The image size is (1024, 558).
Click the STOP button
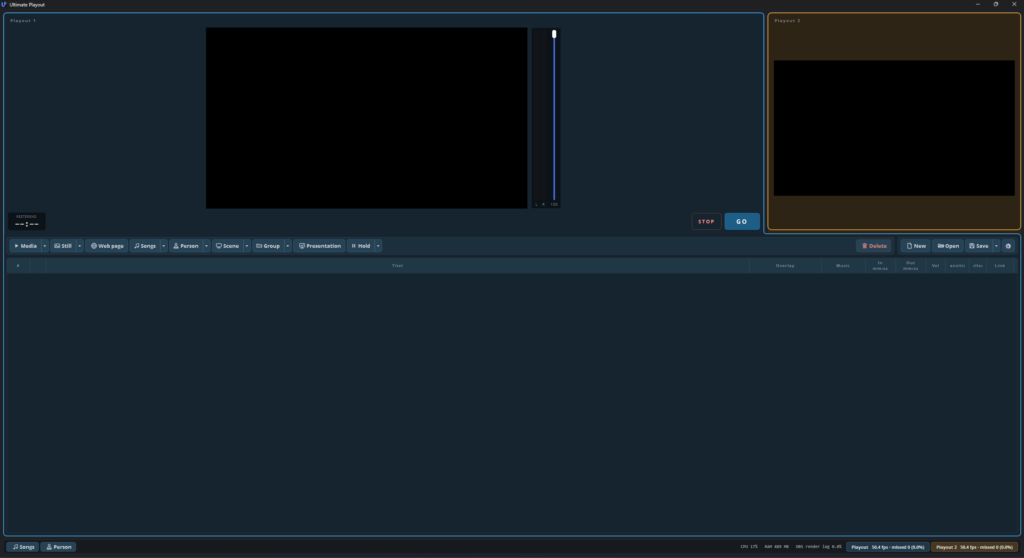click(707, 222)
